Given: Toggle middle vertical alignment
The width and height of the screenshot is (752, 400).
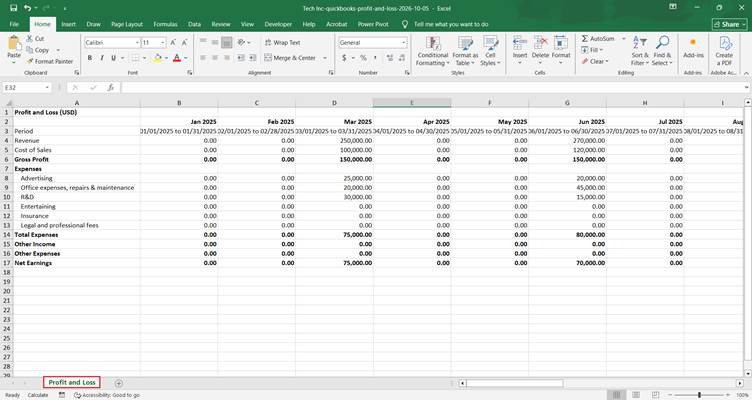Looking at the screenshot, I should 215,42.
